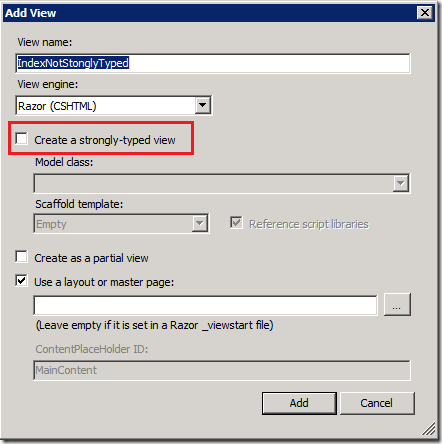The image size is (442, 444).
Task: Click the Empty scaffold template box
Action: click(121, 224)
